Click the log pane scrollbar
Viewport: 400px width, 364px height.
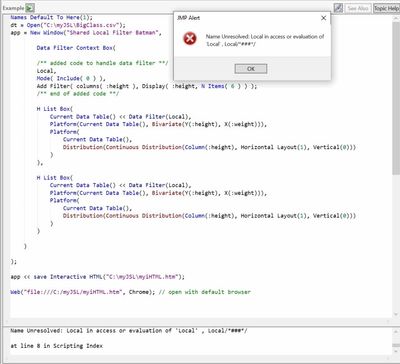(x=396, y=345)
